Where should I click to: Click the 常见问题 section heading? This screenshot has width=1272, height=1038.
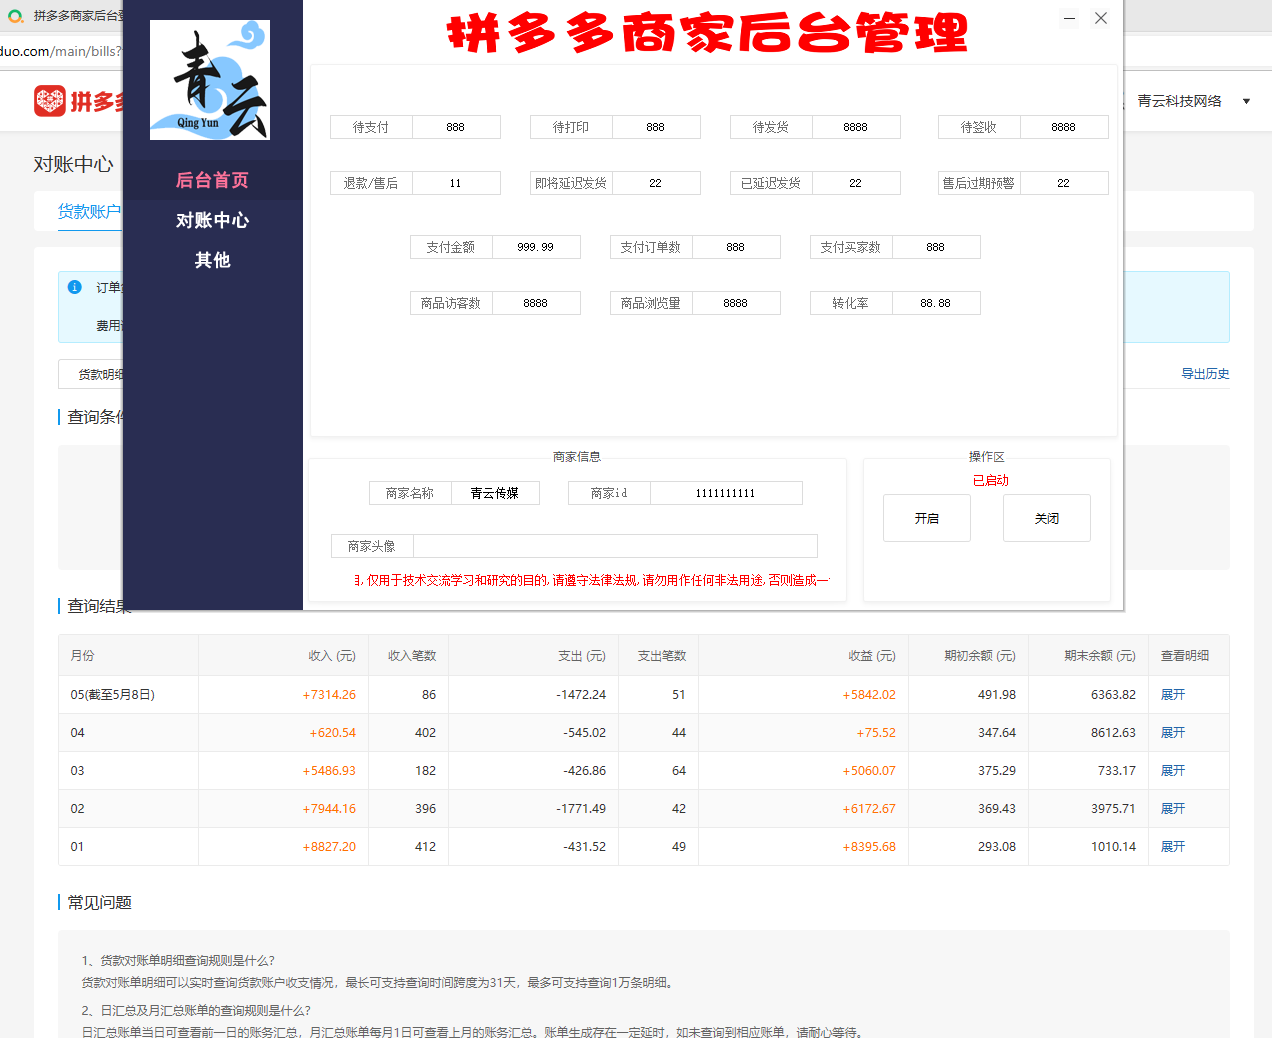tap(99, 902)
